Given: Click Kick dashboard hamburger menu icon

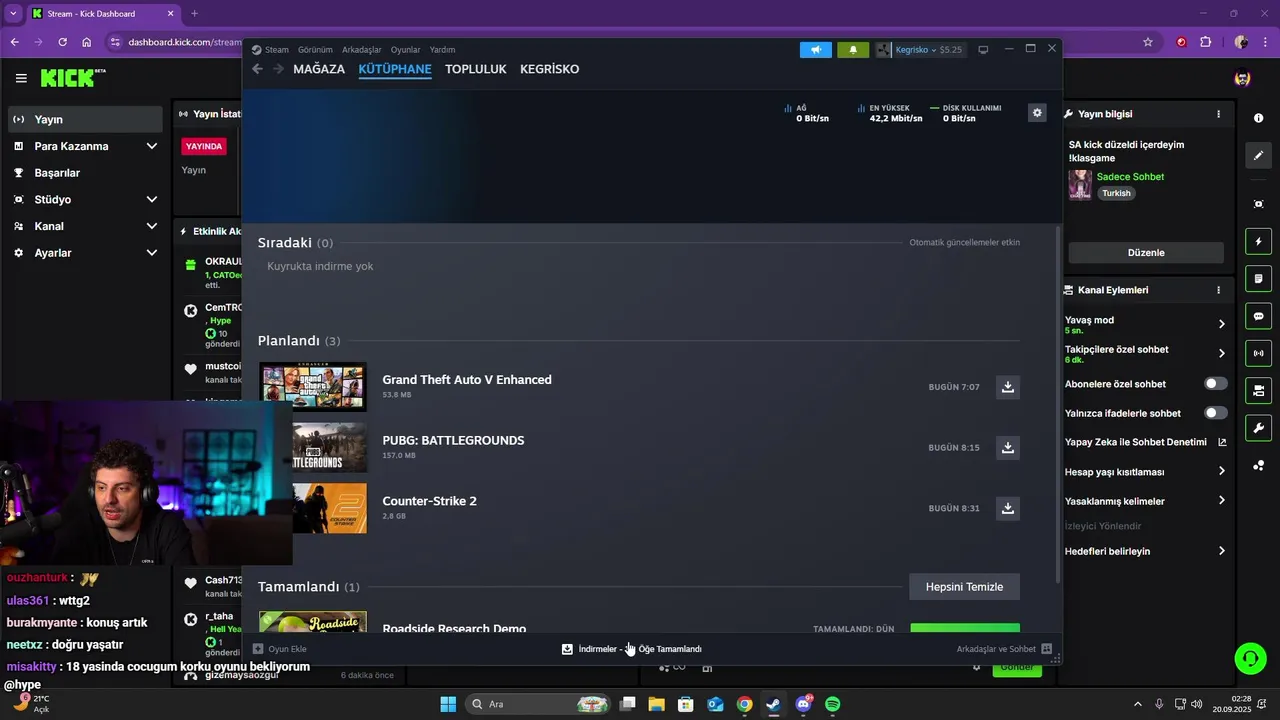Looking at the screenshot, I should click(21, 78).
